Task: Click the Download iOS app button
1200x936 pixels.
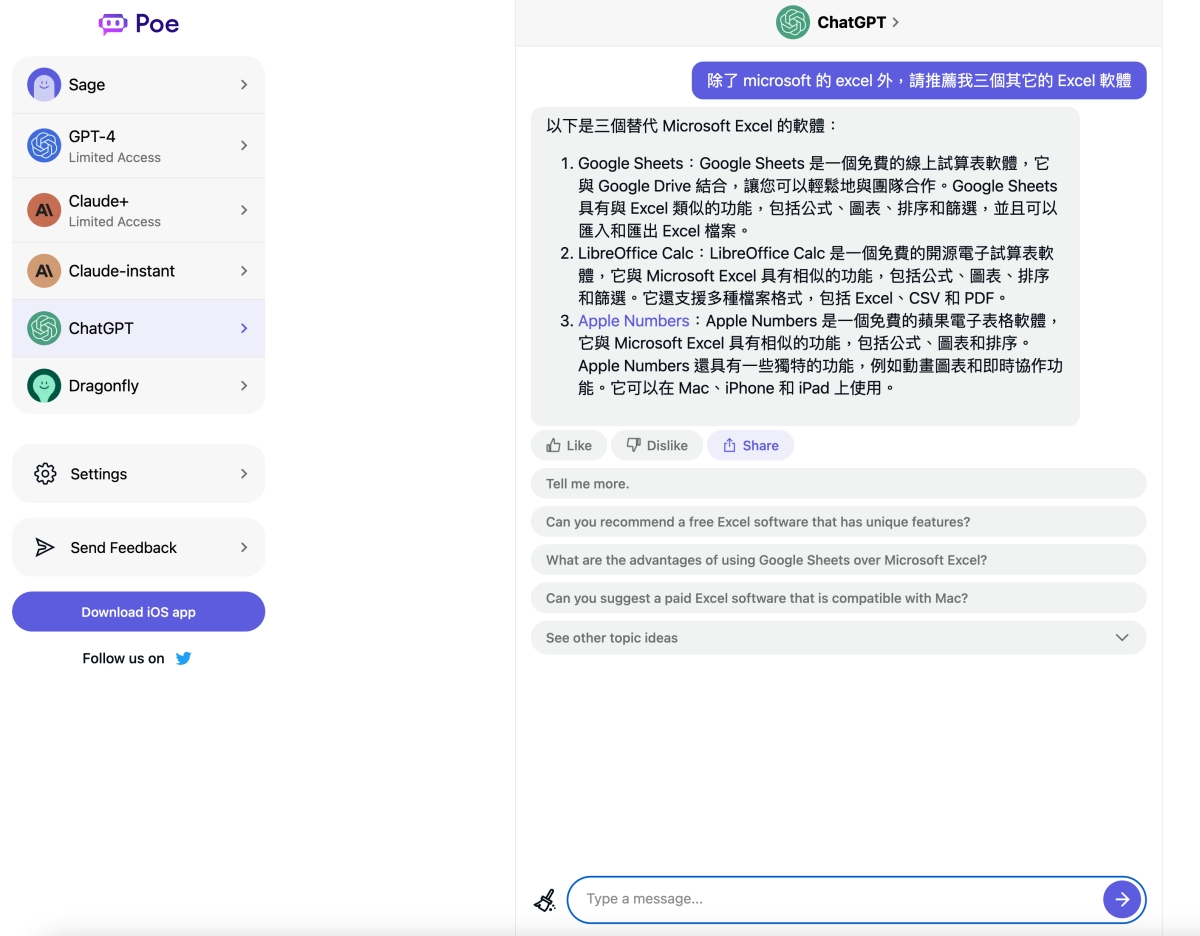Action: (138, 612)
